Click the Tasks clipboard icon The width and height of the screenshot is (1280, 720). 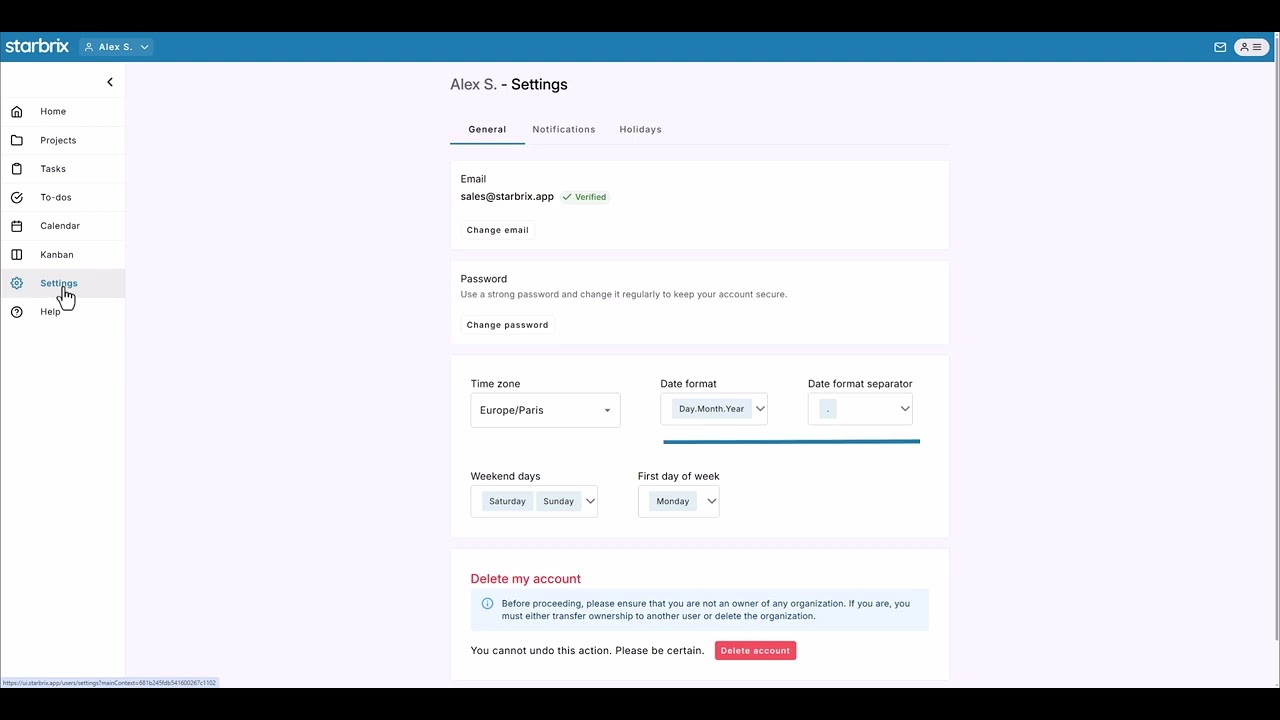[x=17, y=169]
